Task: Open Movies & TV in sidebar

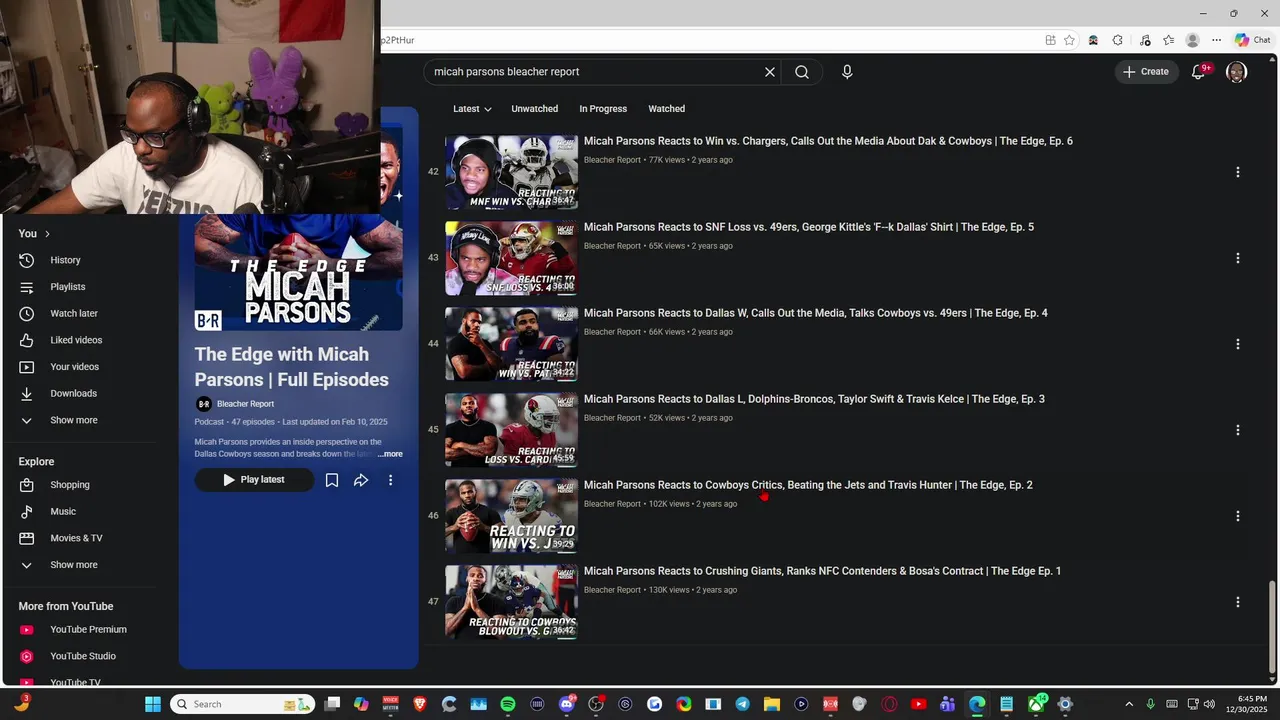Action: (76, 538)
